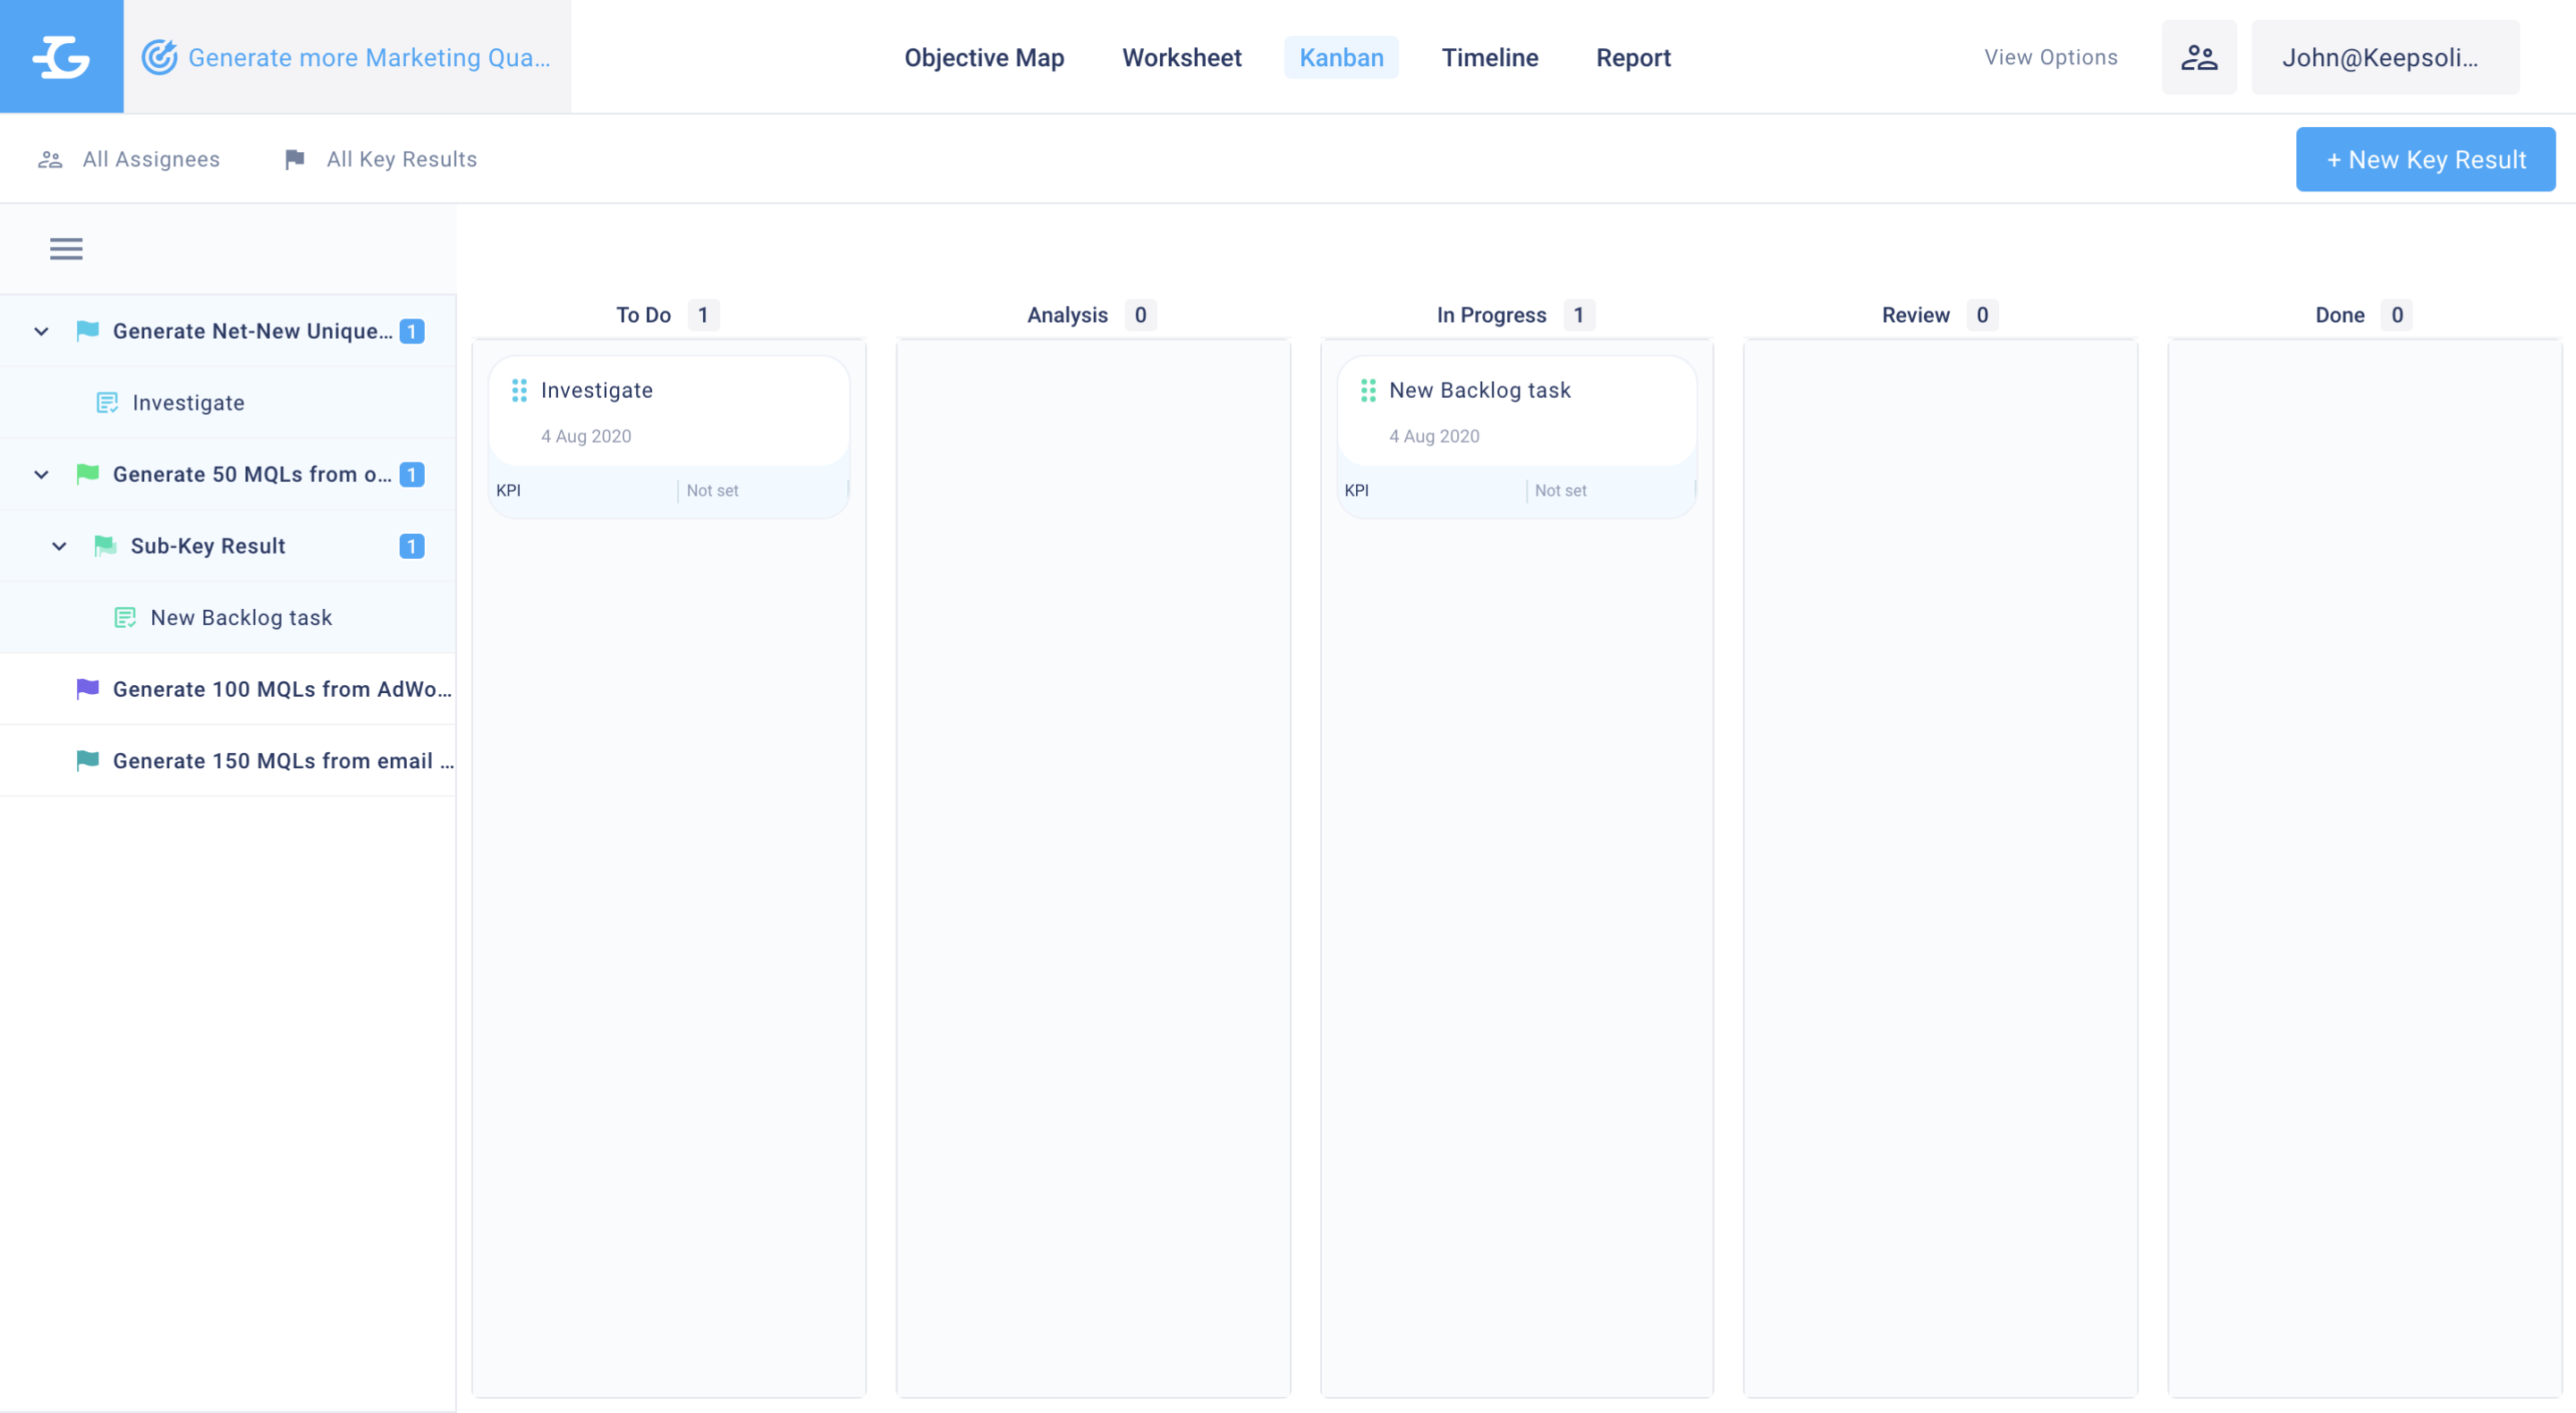Collapse the Sub-Key Result node
Image resolution: width=2576 pixels, height=1413 pixels.
tap(59, 546)
